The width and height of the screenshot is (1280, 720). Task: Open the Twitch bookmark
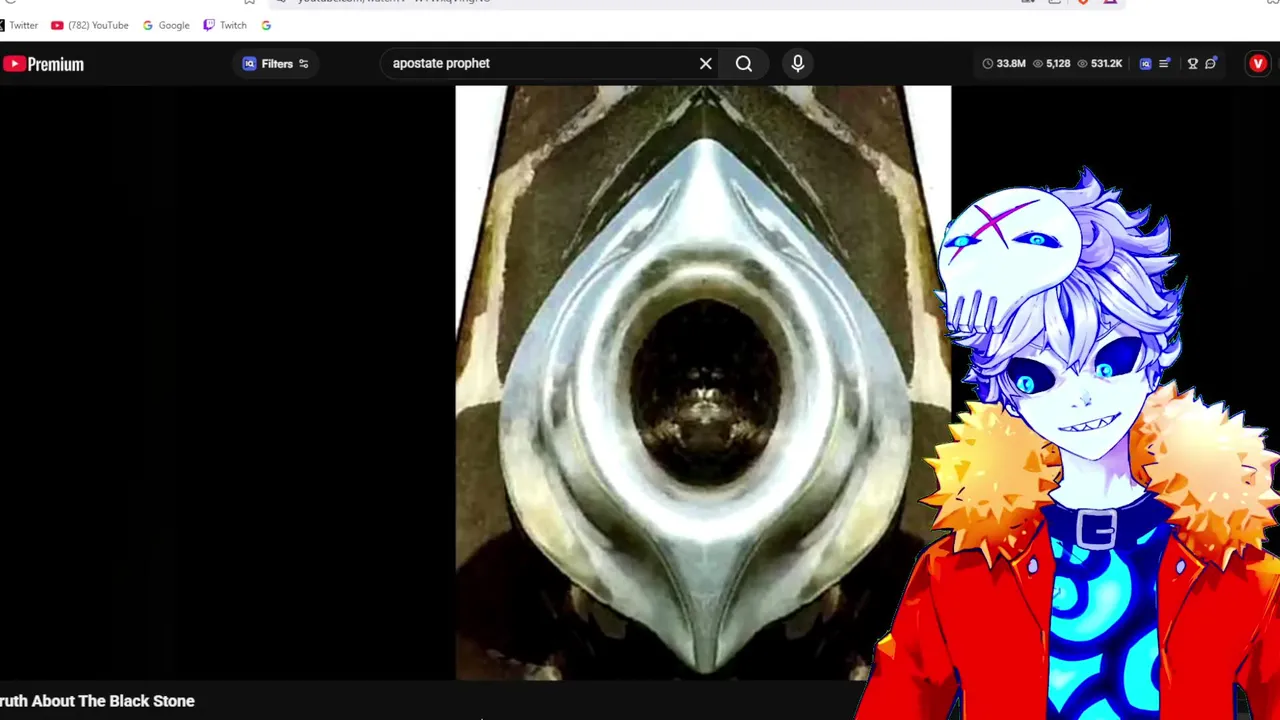click(225, 25)
